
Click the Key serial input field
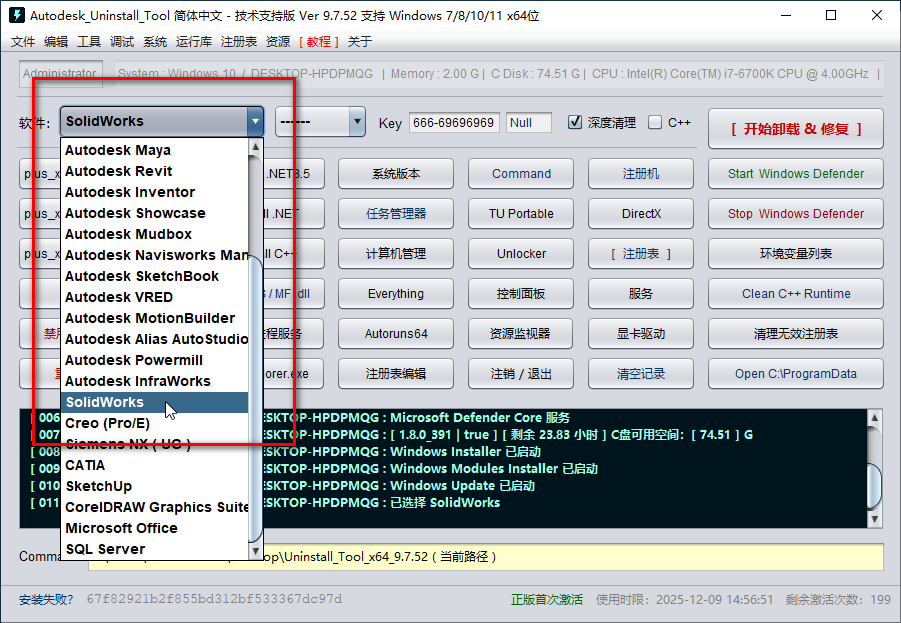tap(454, 122)
